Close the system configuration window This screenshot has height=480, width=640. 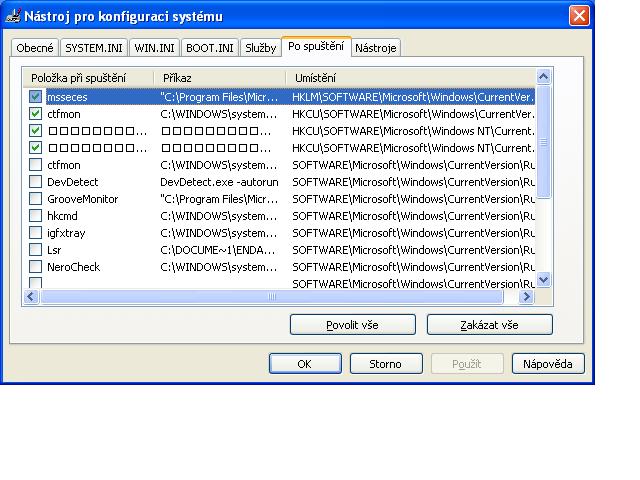click(x=579, y=16)
